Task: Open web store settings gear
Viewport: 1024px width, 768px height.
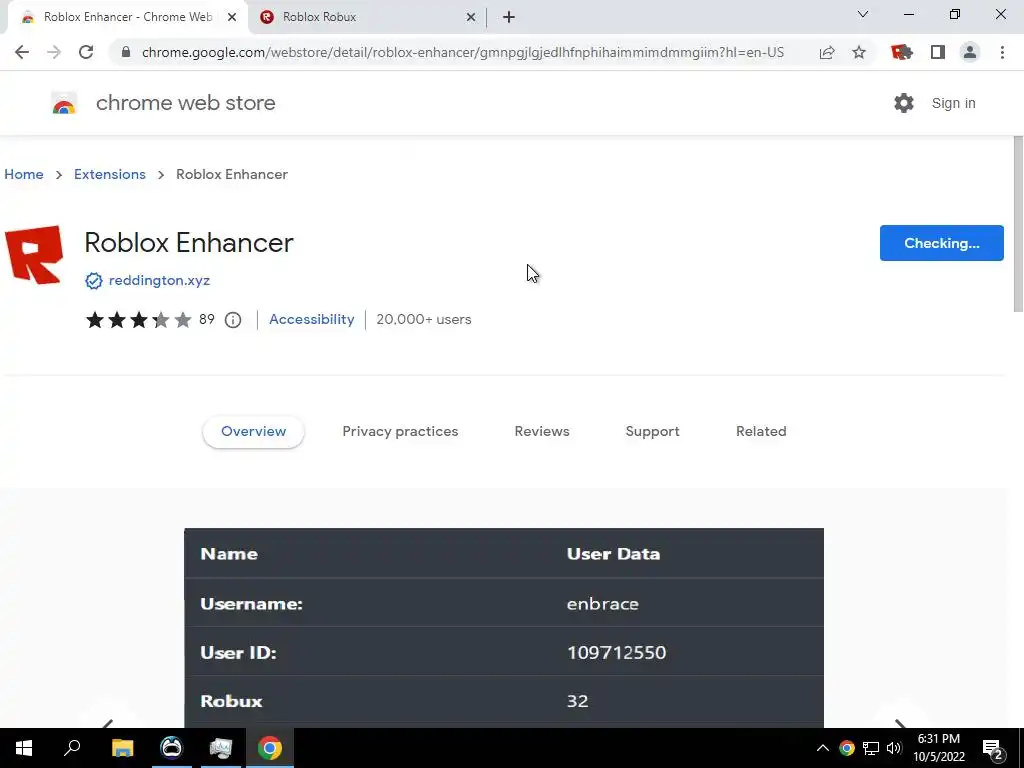Action: [904, 103]
